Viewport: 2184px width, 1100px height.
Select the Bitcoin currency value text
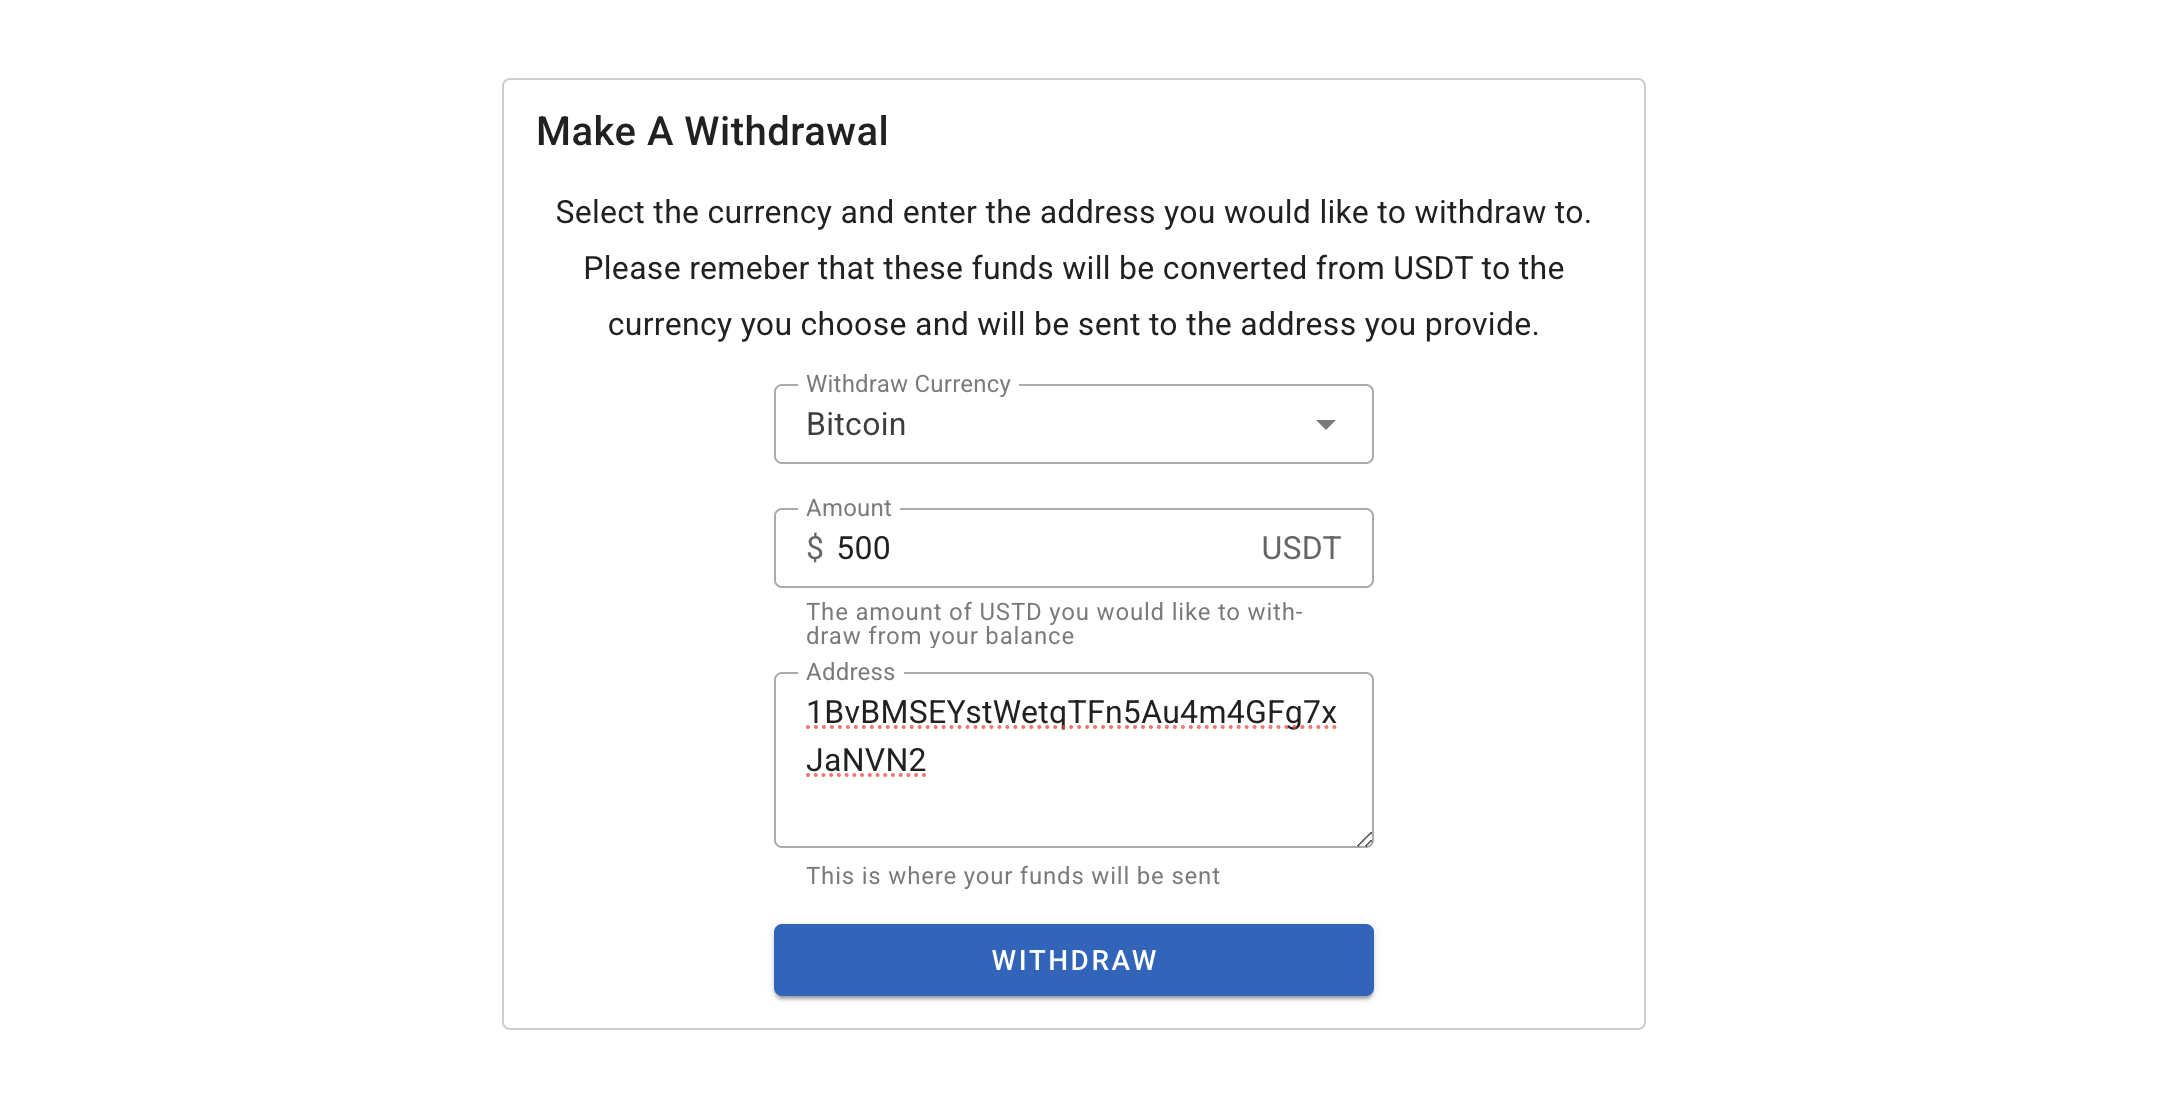pyautogui.click(x=856, y=425)
